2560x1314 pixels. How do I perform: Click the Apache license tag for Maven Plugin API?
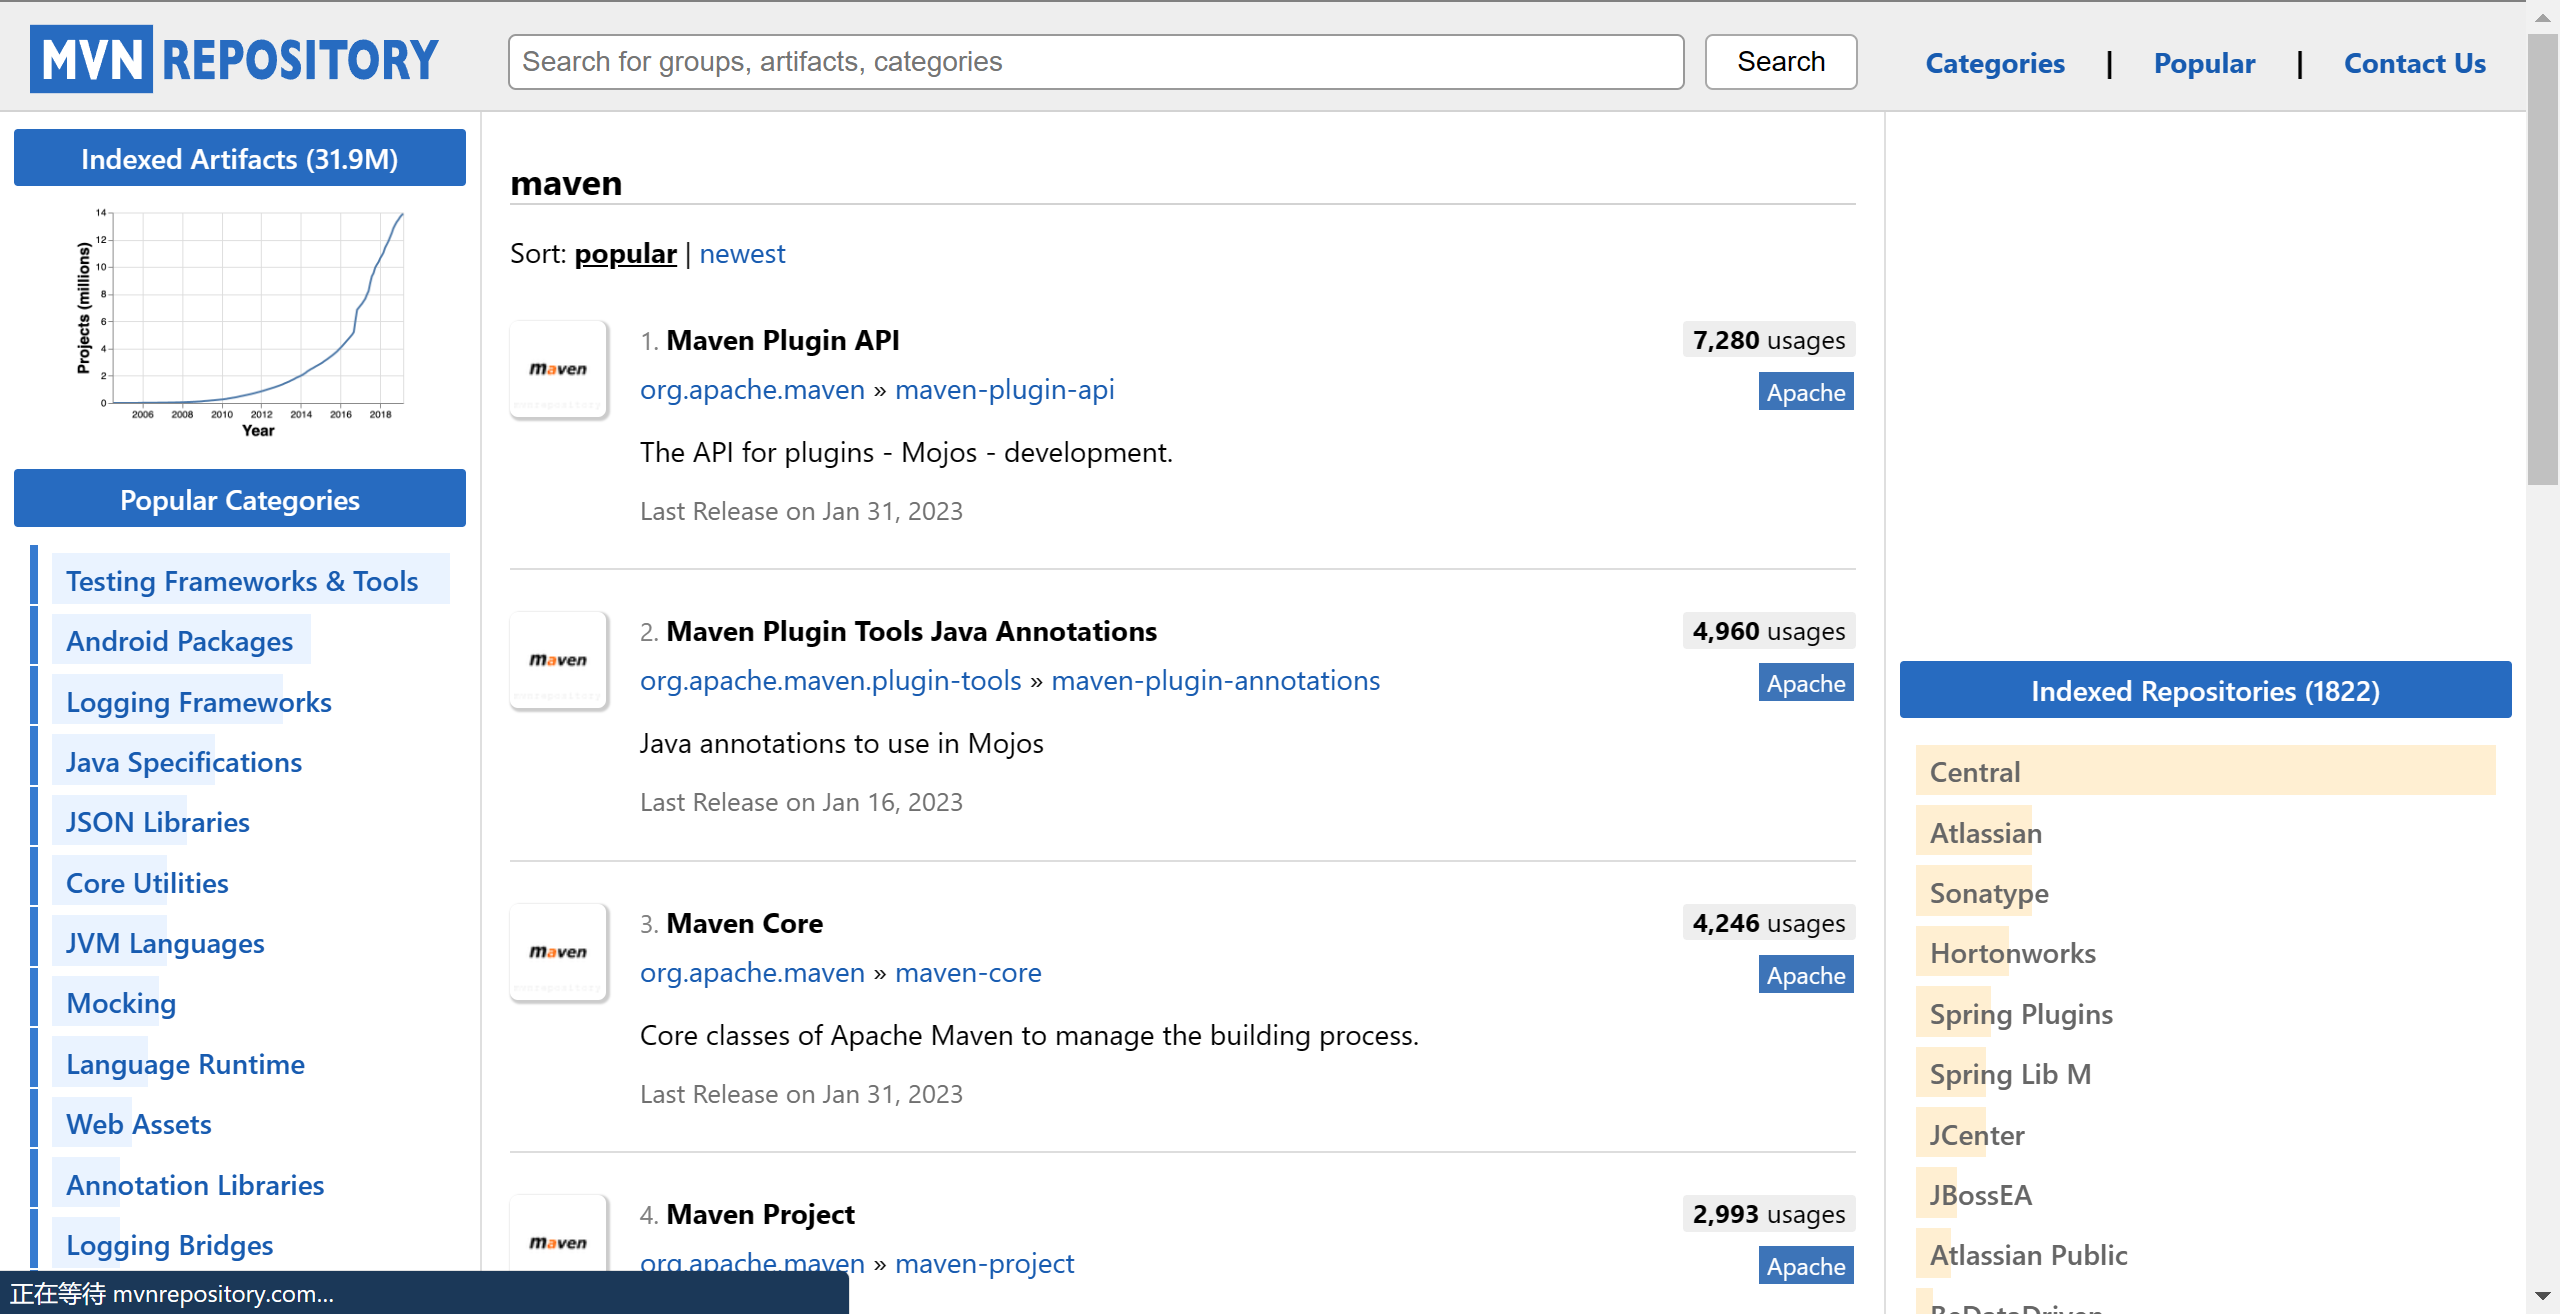1806,392
